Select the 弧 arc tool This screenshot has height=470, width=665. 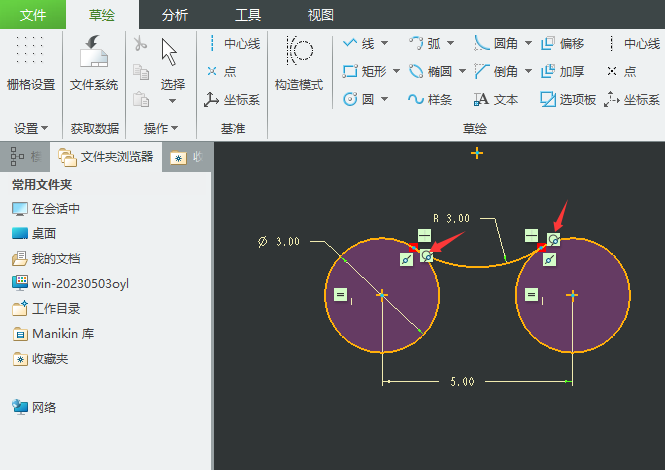point(424,43)
